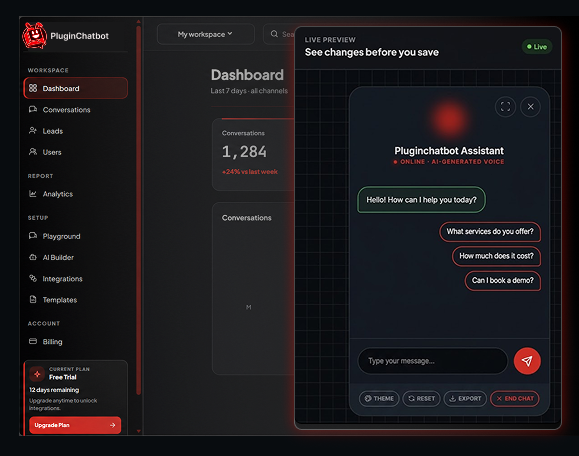
Task: Click the Upgrade Plan button
Action: point(75,425)
